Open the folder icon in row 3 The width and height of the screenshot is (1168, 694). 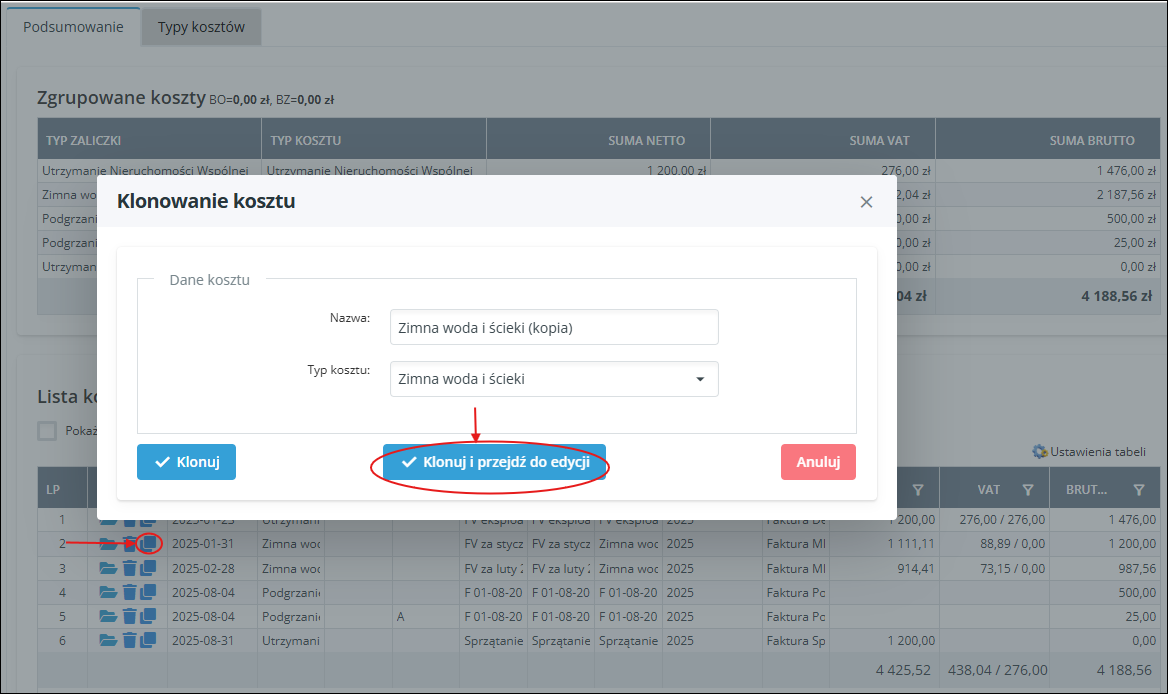(x=108, y=567)
